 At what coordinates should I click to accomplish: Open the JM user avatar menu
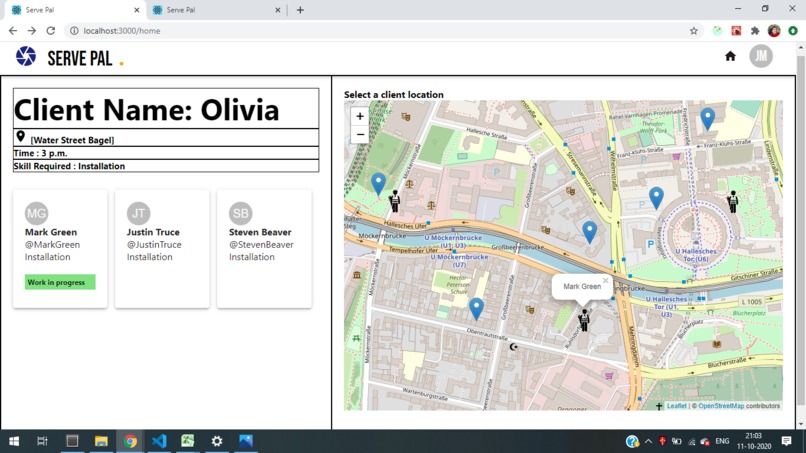pyautogui.click(x=761, y=56)
